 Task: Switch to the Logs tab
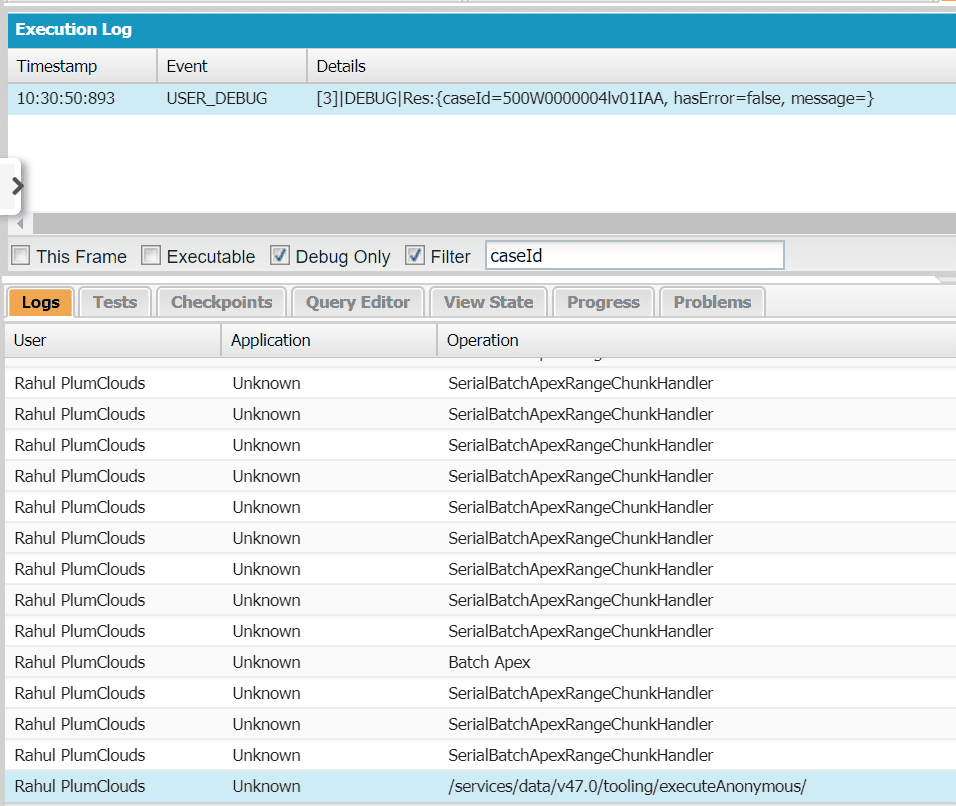coord(41,302)
